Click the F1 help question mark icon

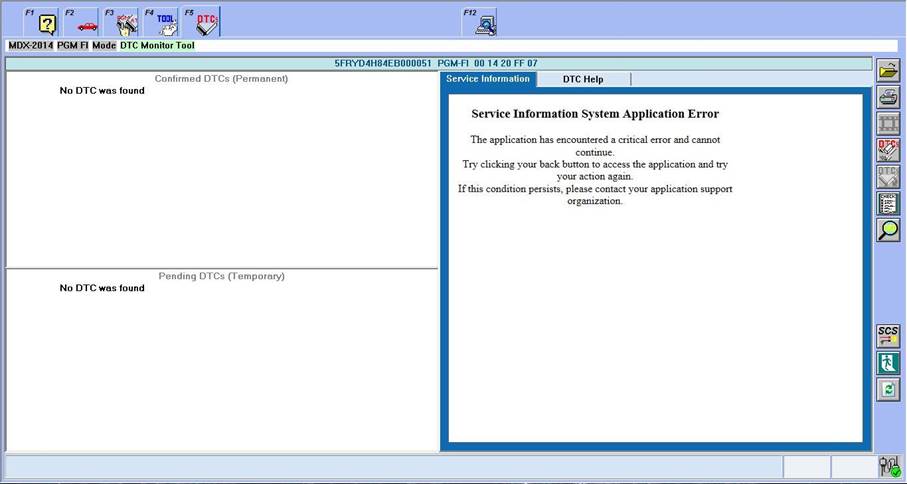pos(45,24)
